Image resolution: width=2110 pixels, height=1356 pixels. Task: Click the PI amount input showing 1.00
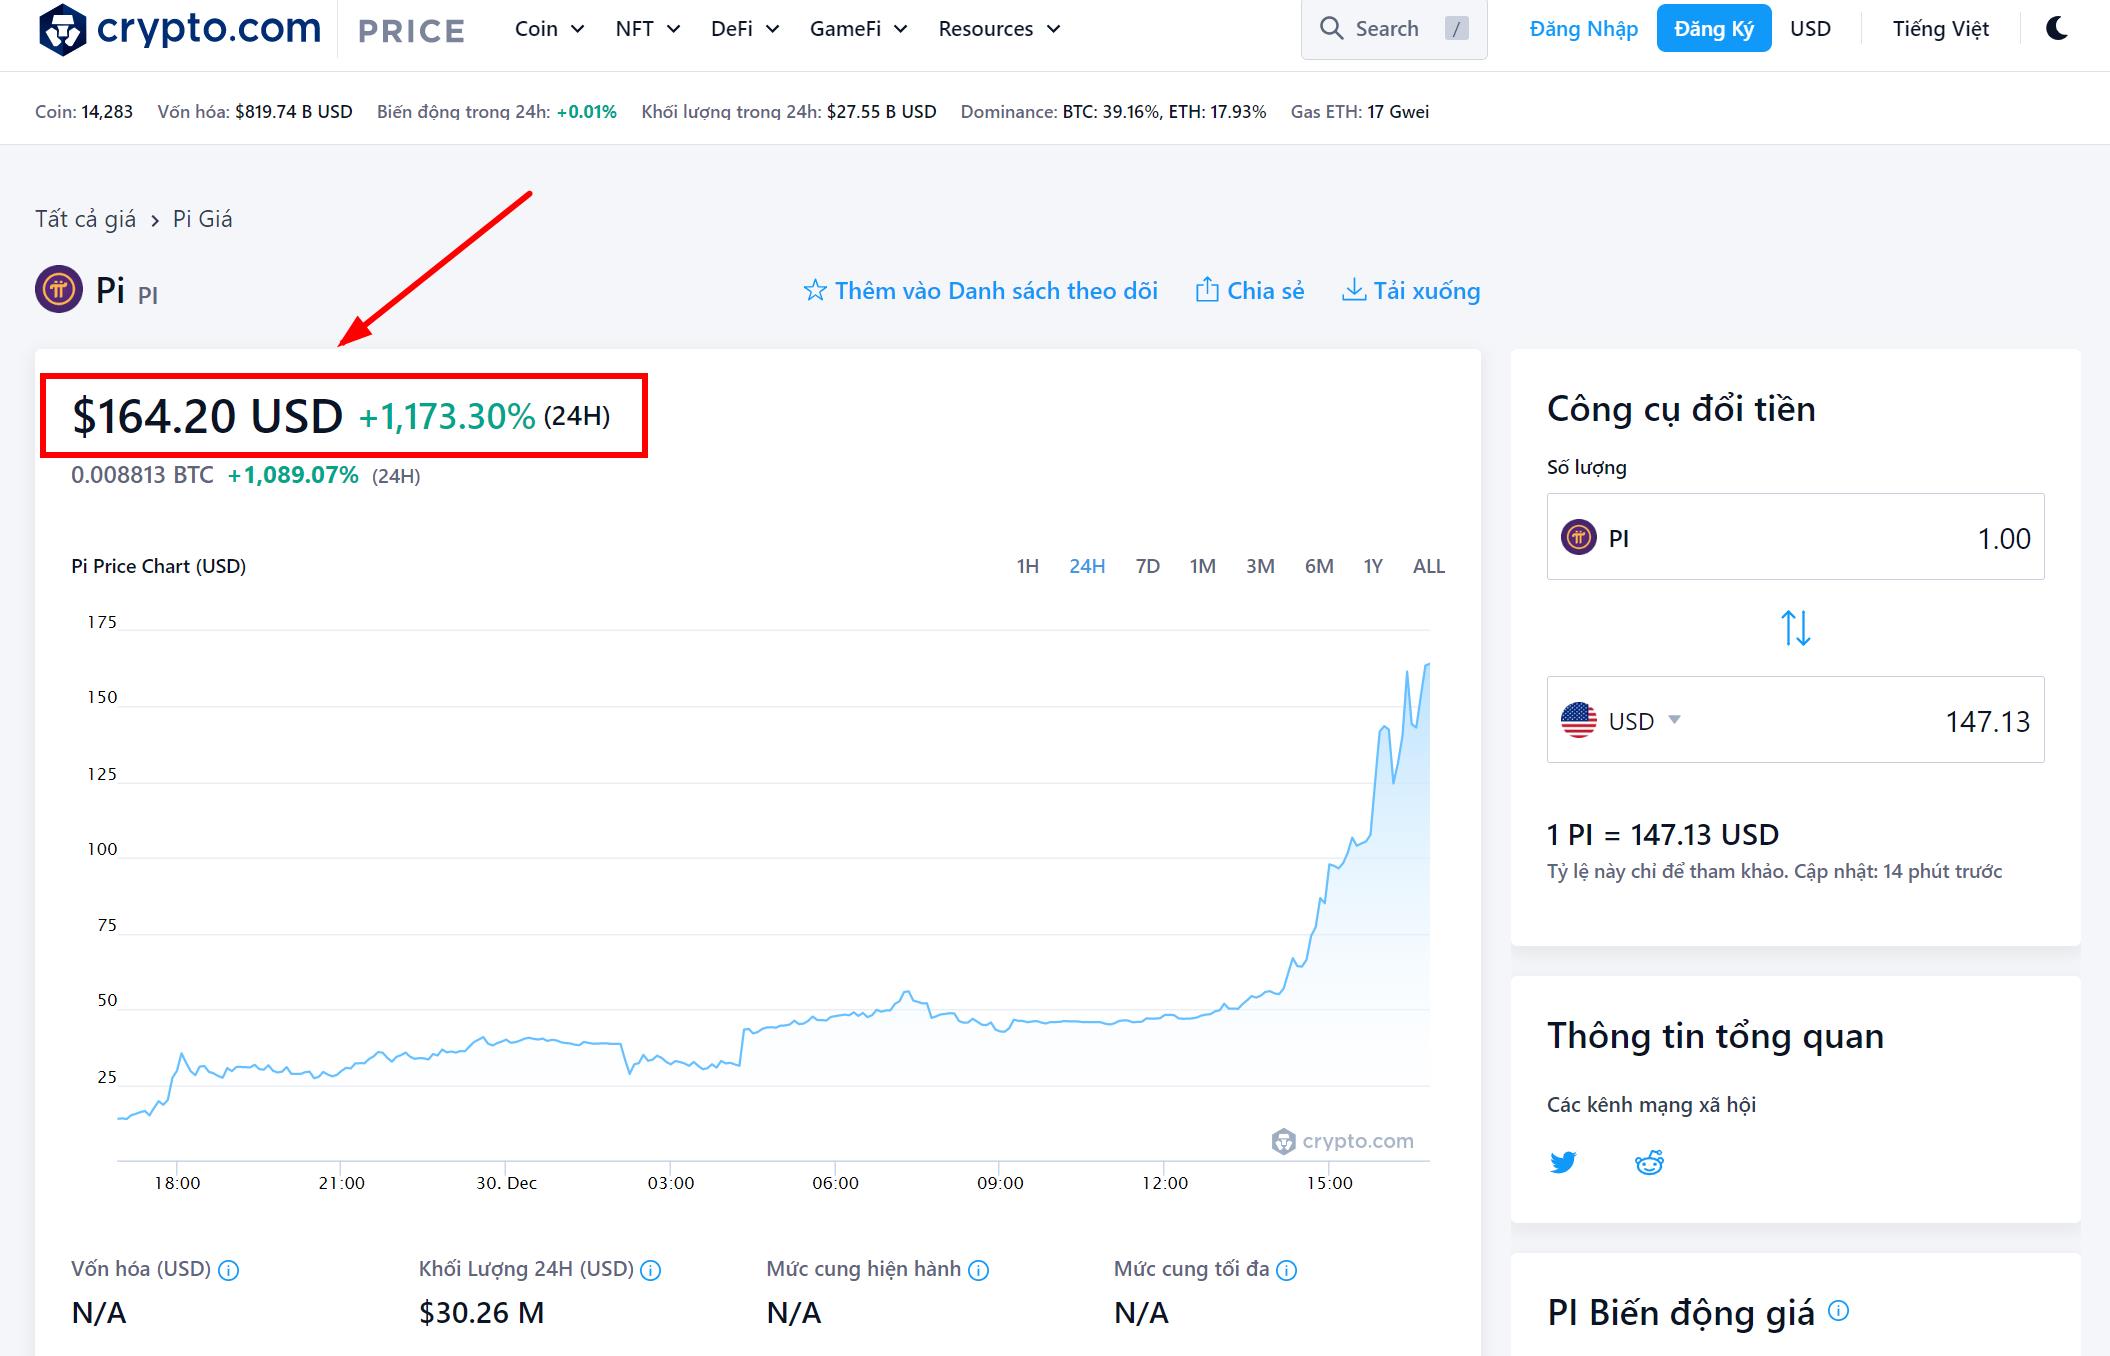pyautogui.click(x=1796, y=537)
